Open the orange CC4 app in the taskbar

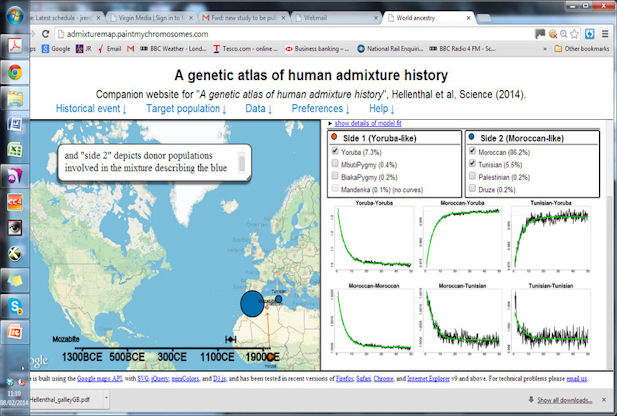point(15,202)
